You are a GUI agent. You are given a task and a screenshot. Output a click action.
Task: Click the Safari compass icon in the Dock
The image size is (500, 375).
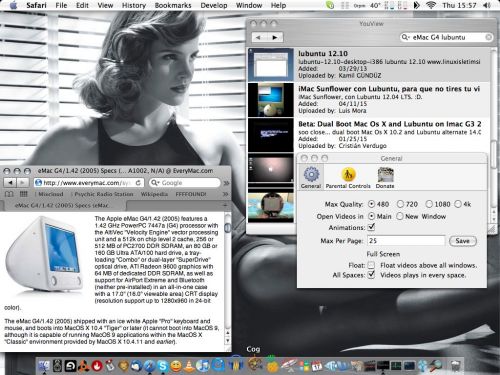click(149, 366)
